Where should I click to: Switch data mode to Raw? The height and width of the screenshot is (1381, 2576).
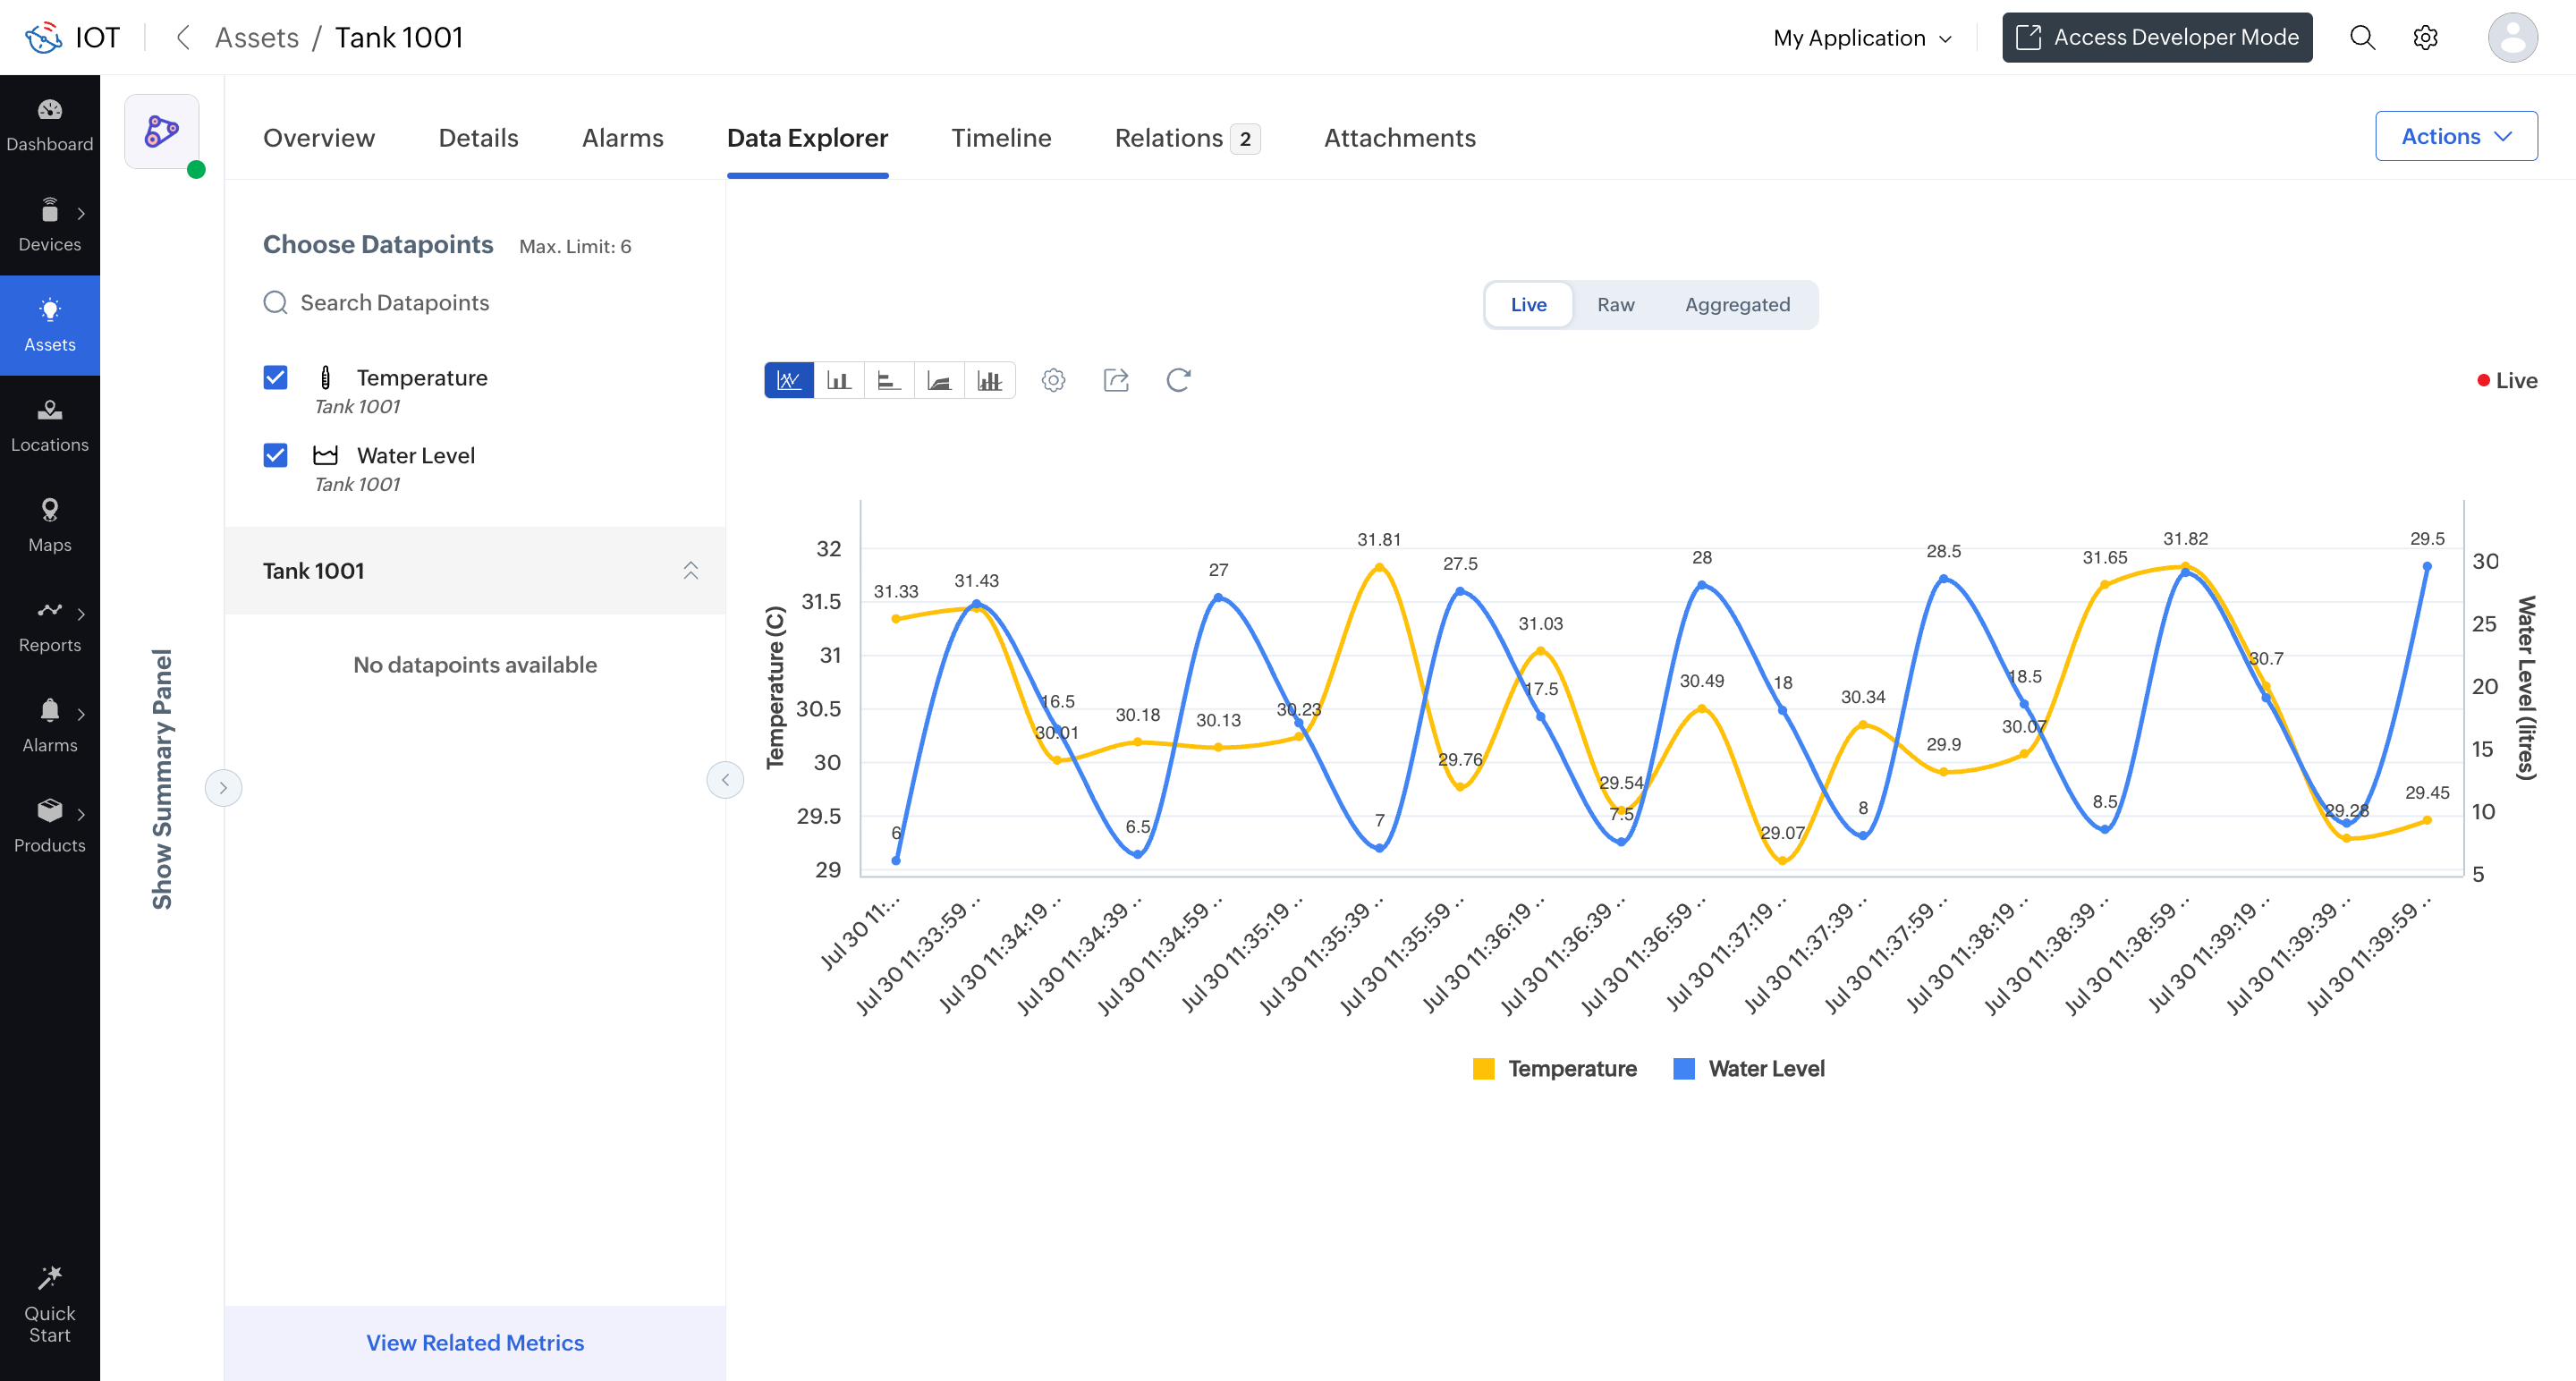[x=1615, y=305]
